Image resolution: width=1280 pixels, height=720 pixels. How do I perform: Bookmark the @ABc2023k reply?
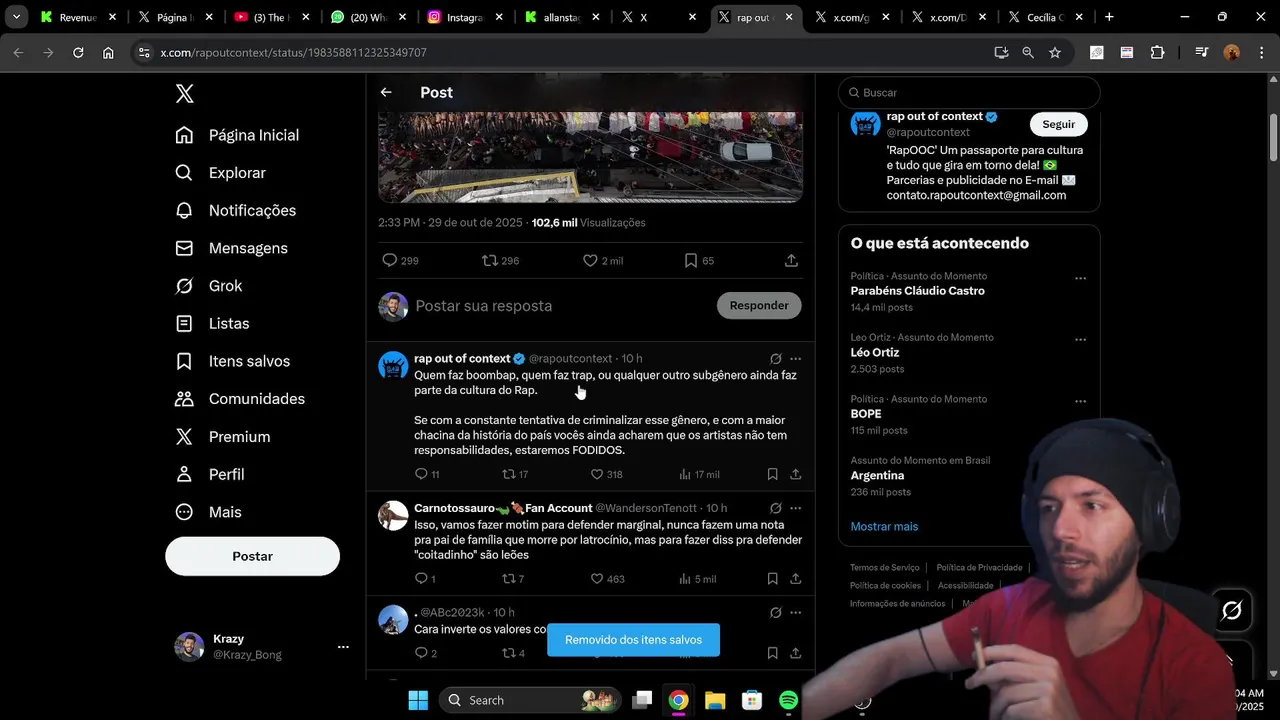click(772, 653)
